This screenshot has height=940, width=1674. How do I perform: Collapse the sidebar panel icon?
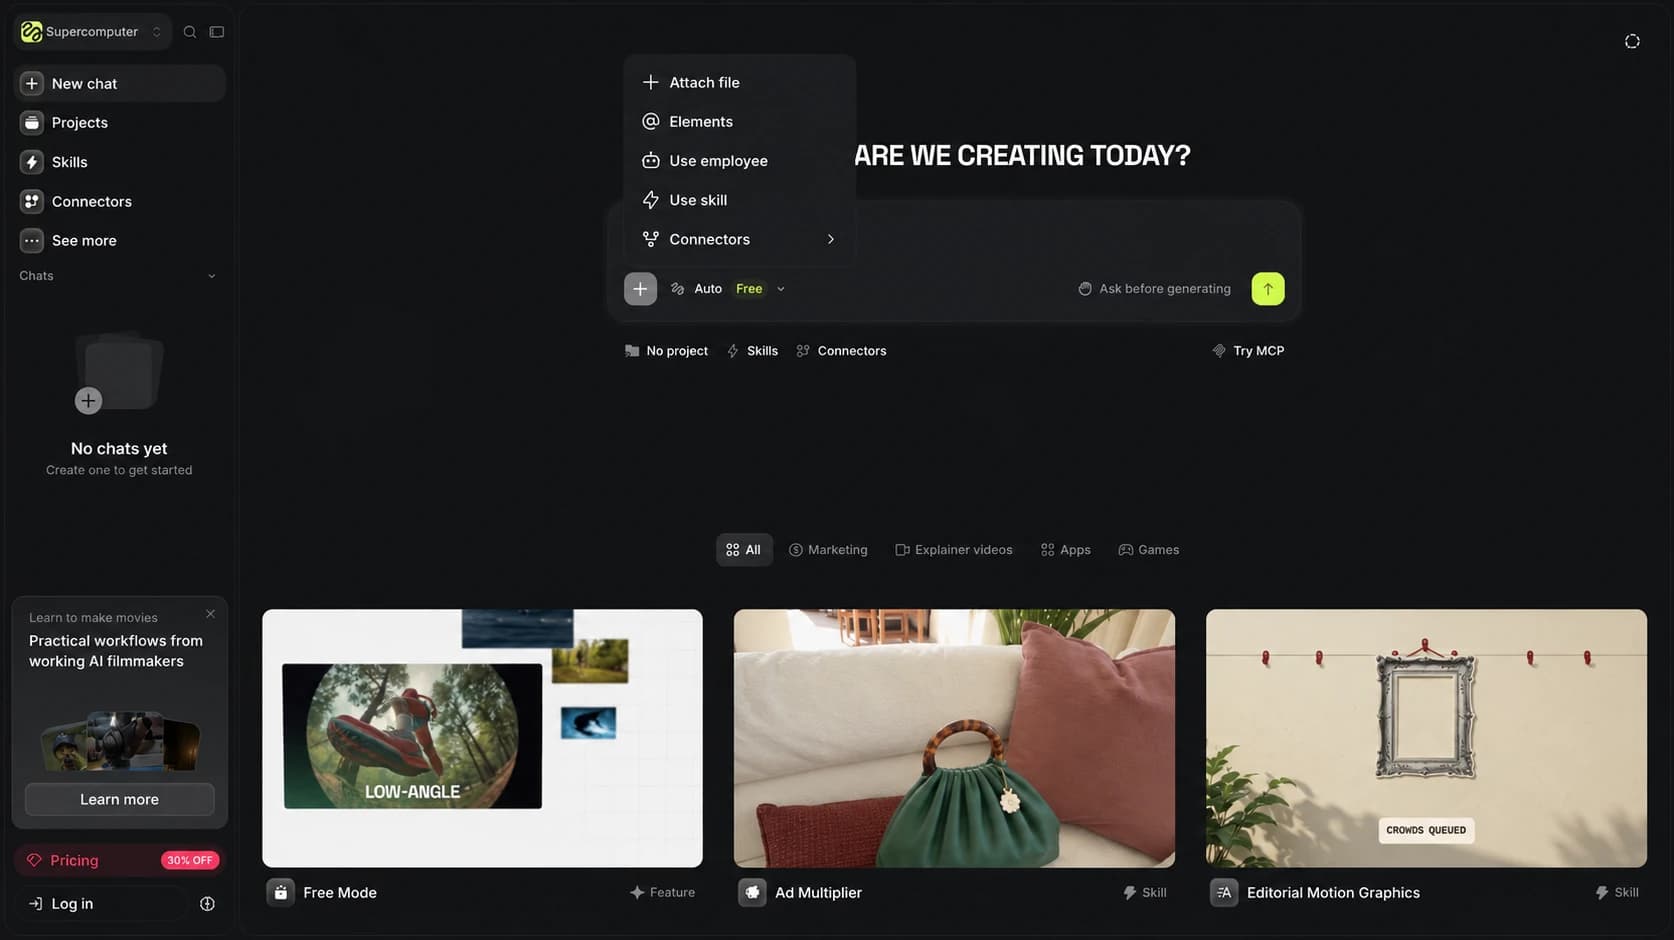pos(216,32)
